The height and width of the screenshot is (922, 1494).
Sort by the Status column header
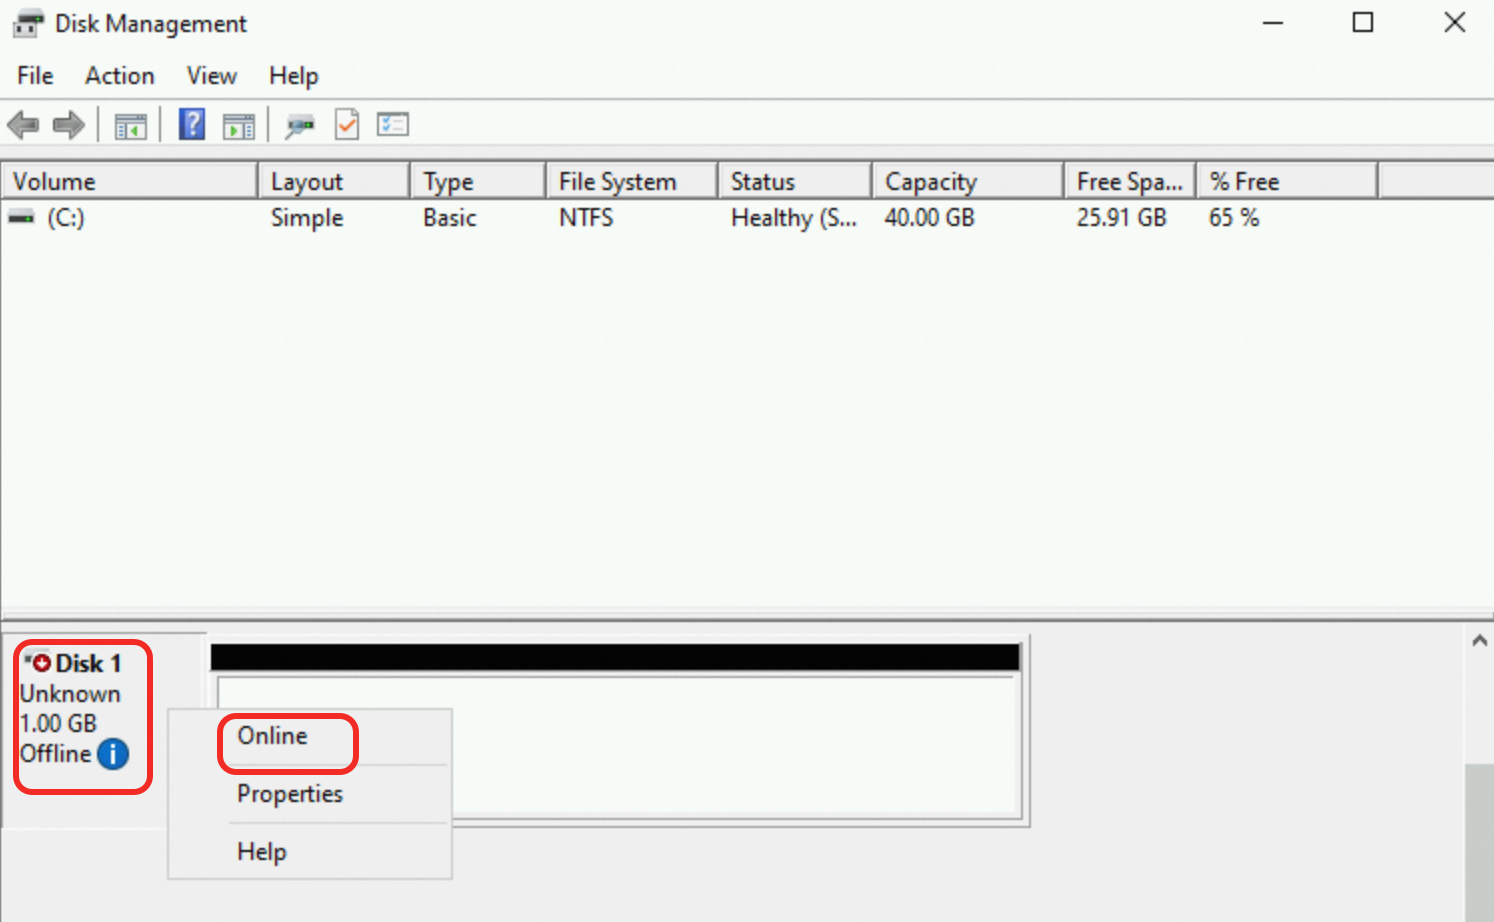(x=795, y=182)
